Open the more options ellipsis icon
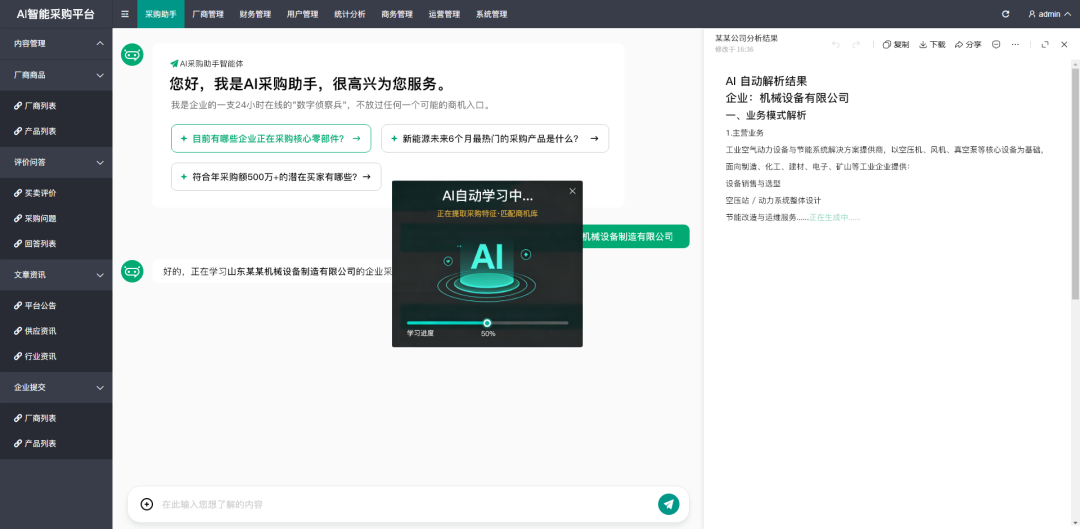 [1015, 44]
